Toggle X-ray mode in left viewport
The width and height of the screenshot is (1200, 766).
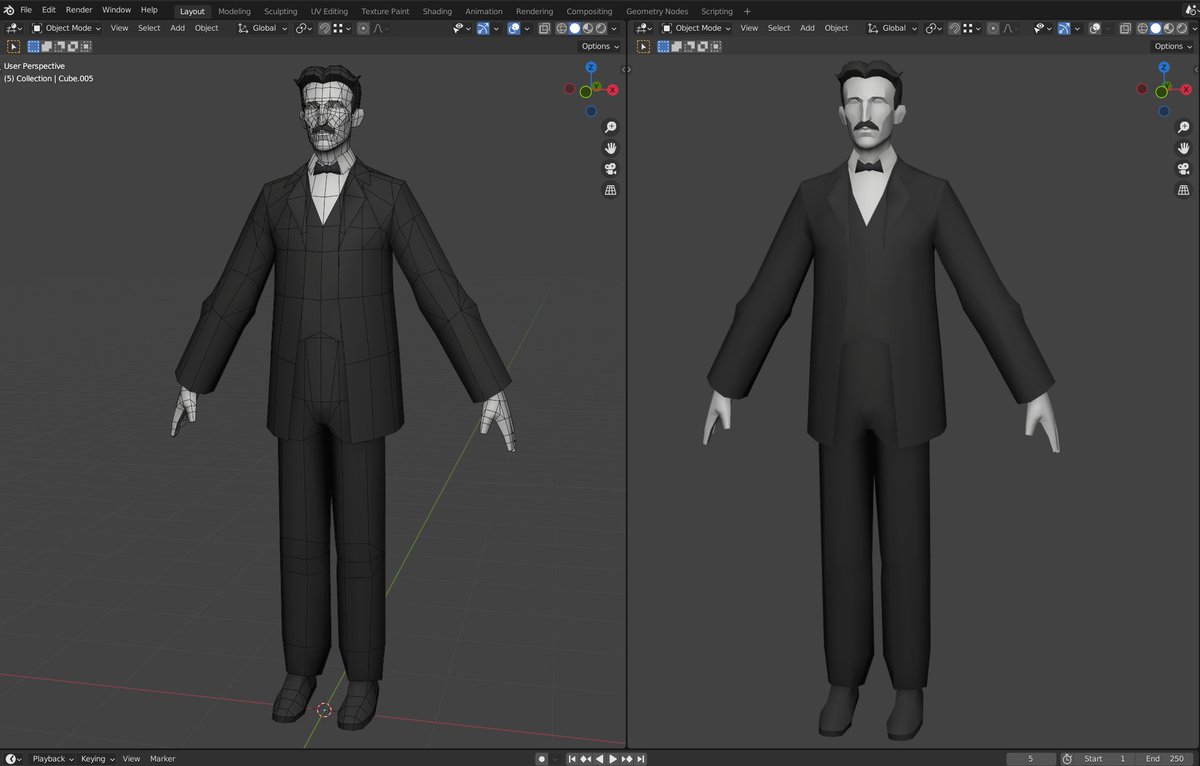tap(545, 28)
